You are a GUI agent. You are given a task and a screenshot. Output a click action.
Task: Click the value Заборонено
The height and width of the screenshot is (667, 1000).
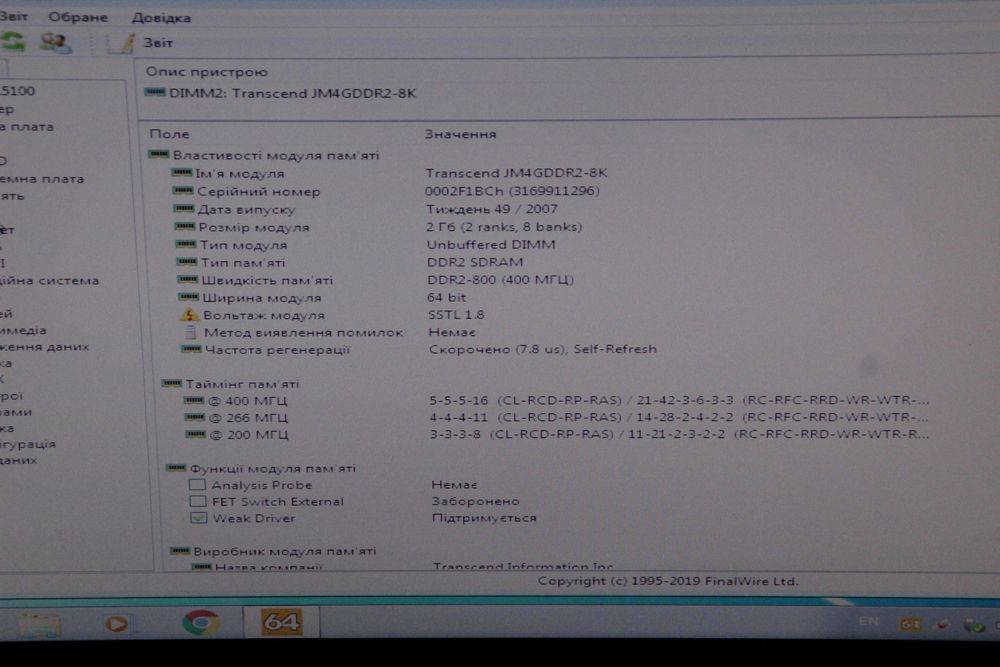click(476, 501)
